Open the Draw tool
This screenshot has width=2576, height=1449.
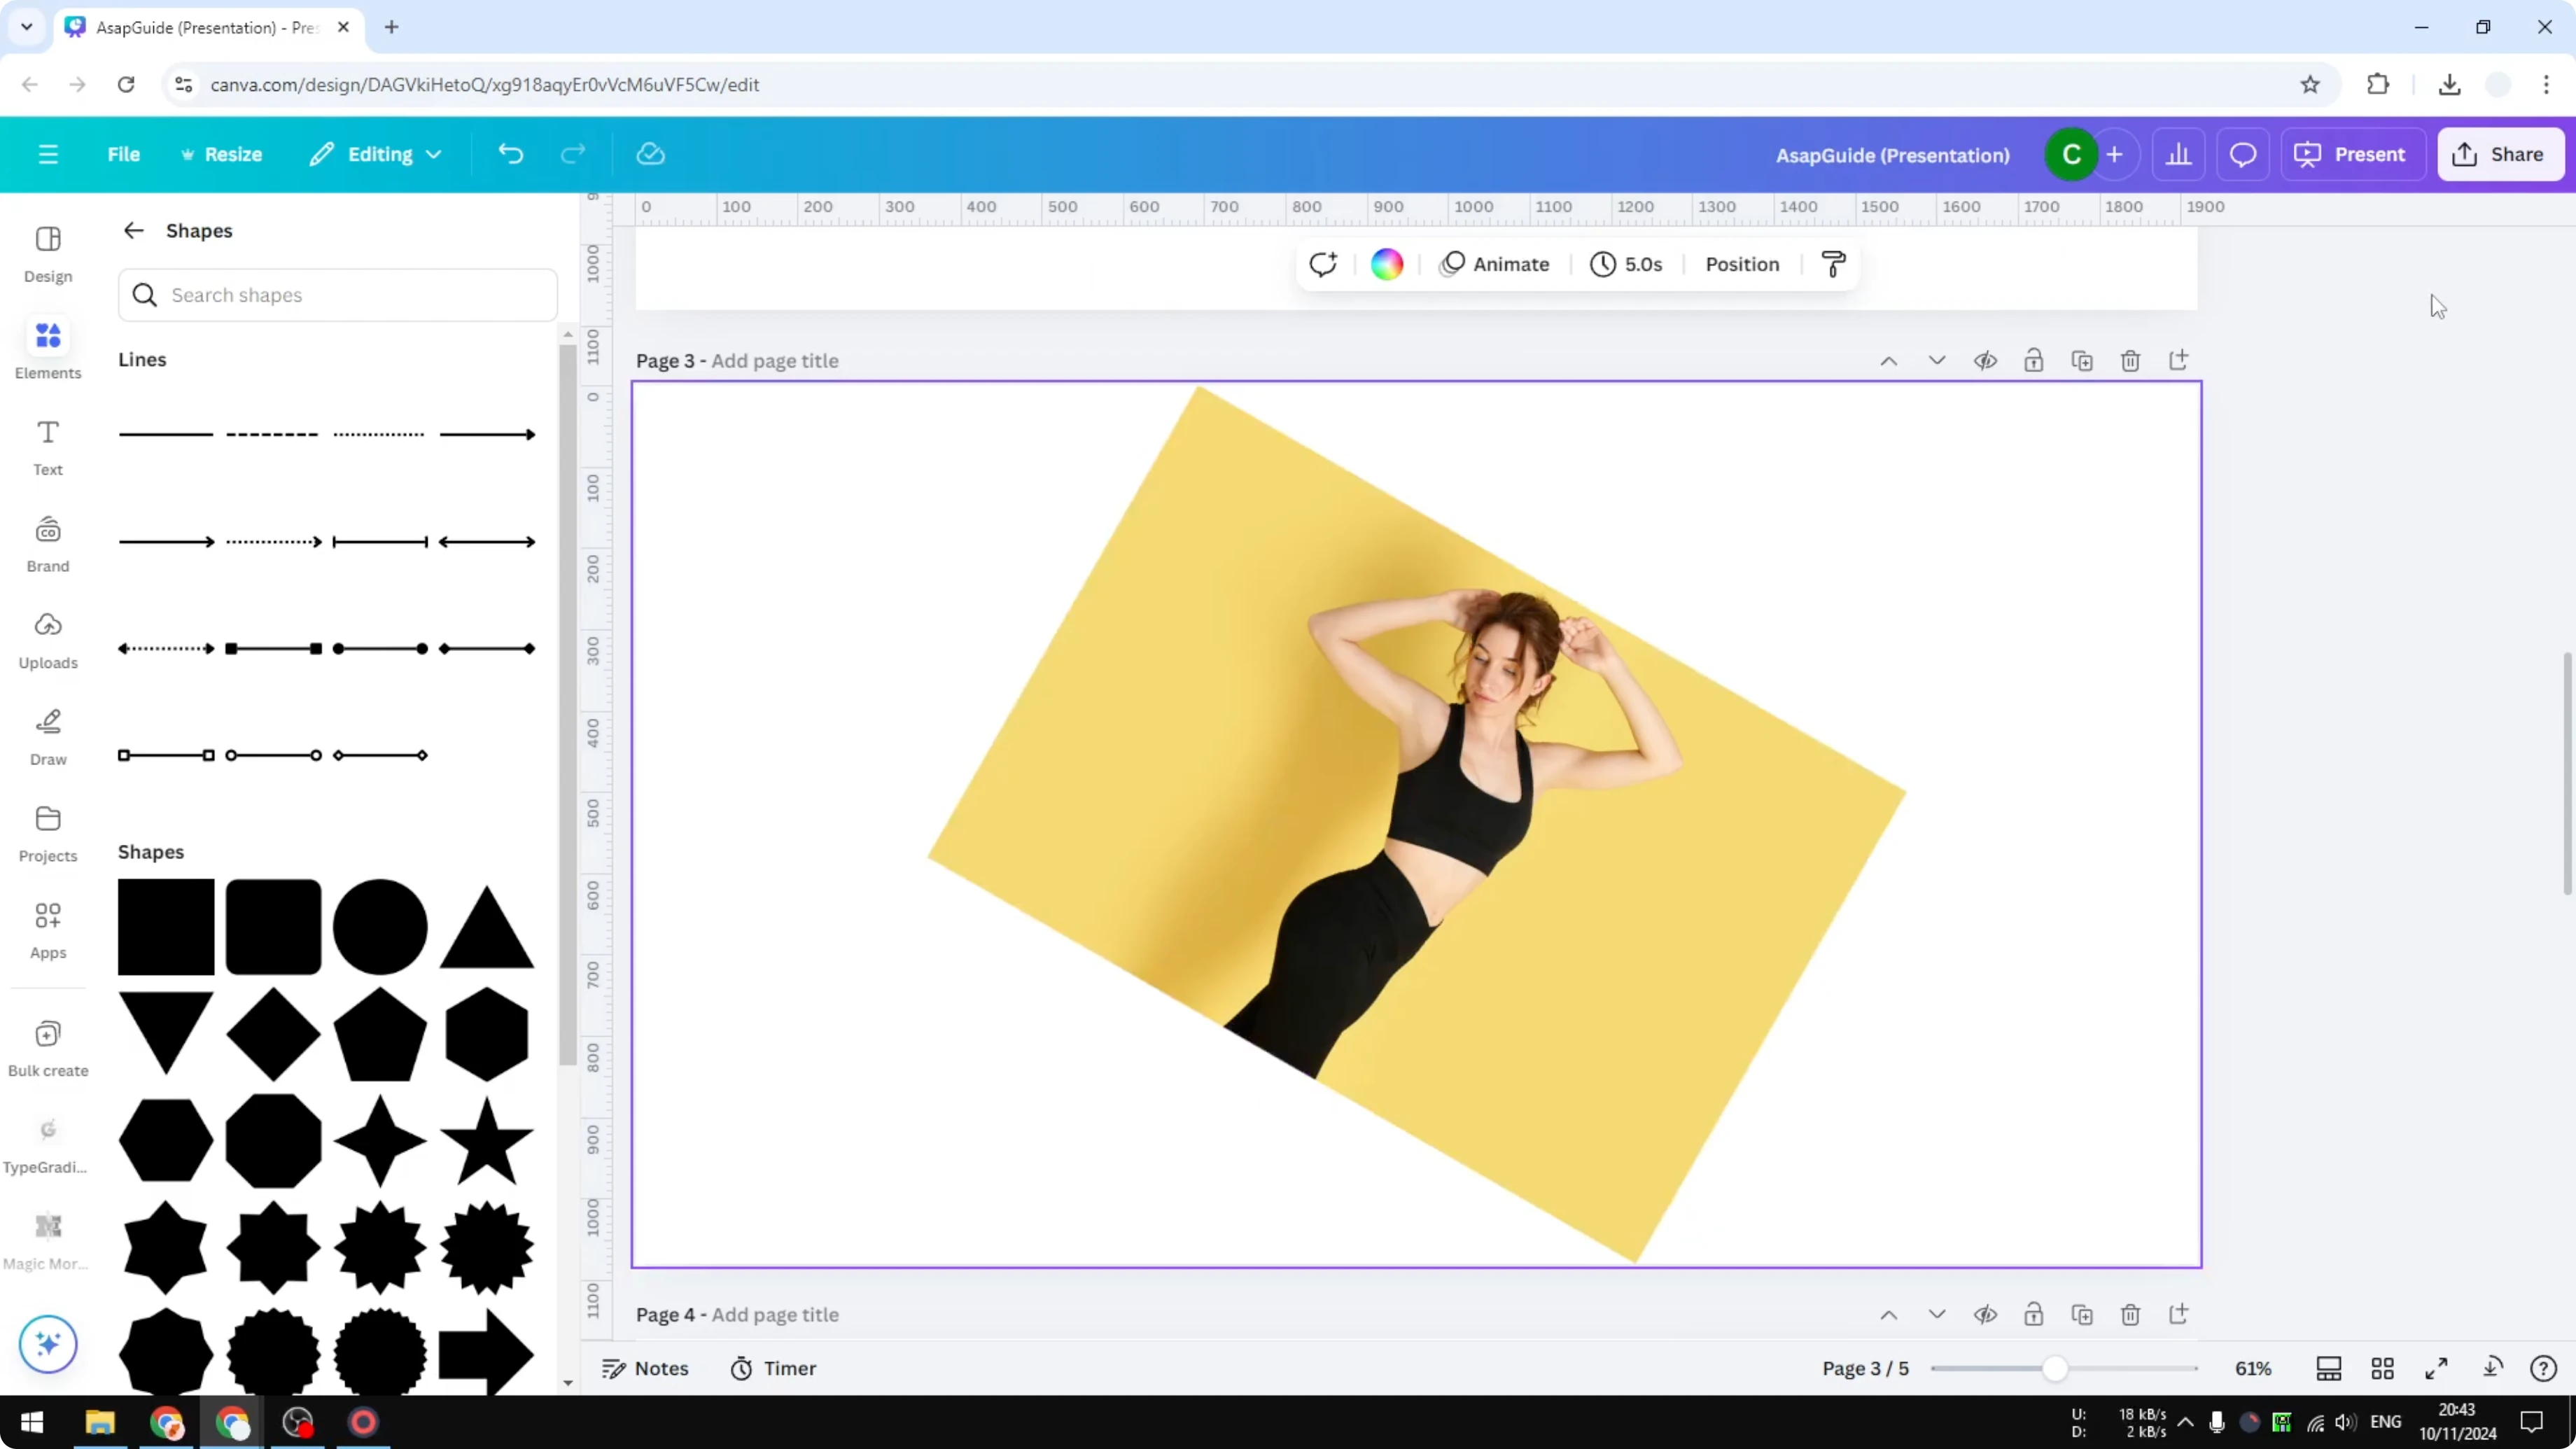(x=47, y=736)
